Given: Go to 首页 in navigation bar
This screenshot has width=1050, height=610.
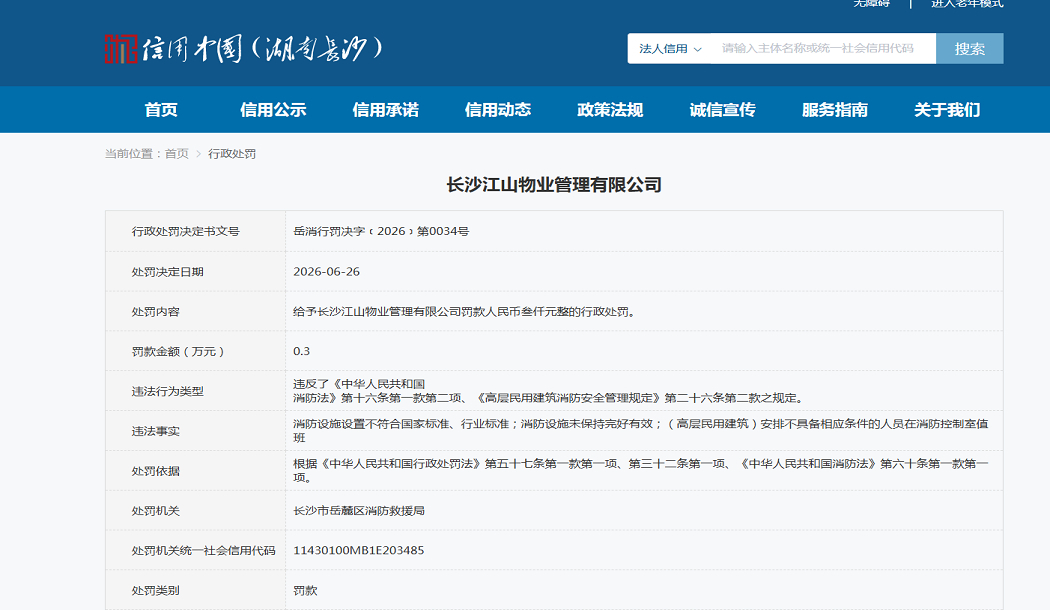Looking at the screenshot, I should tap(161, 110).
